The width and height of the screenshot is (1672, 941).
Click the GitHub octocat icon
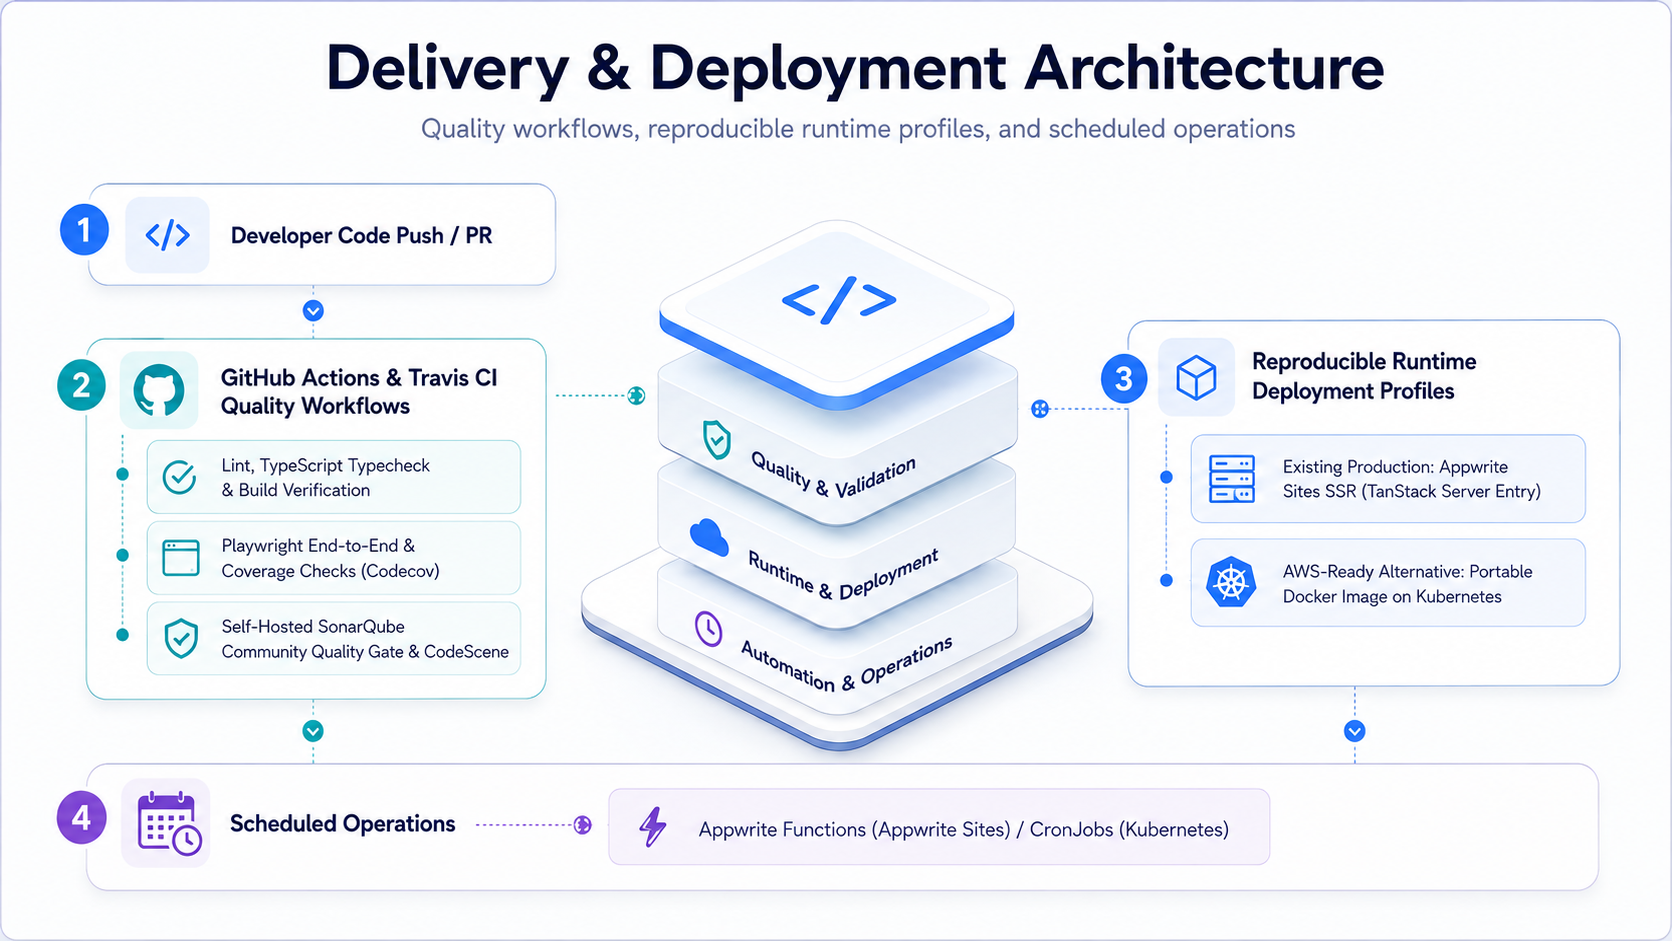click(159, 390)
